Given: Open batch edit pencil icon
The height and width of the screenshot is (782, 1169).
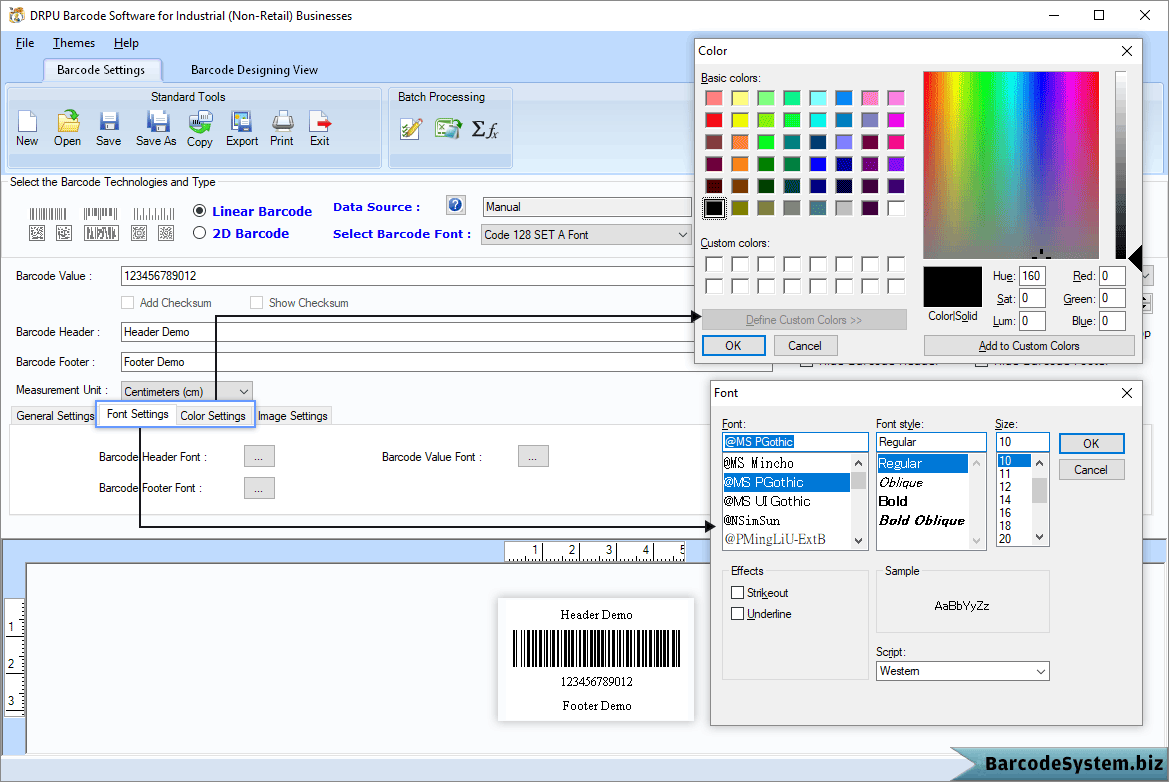Looking at the screenshot, I should [x=411, y=129].
